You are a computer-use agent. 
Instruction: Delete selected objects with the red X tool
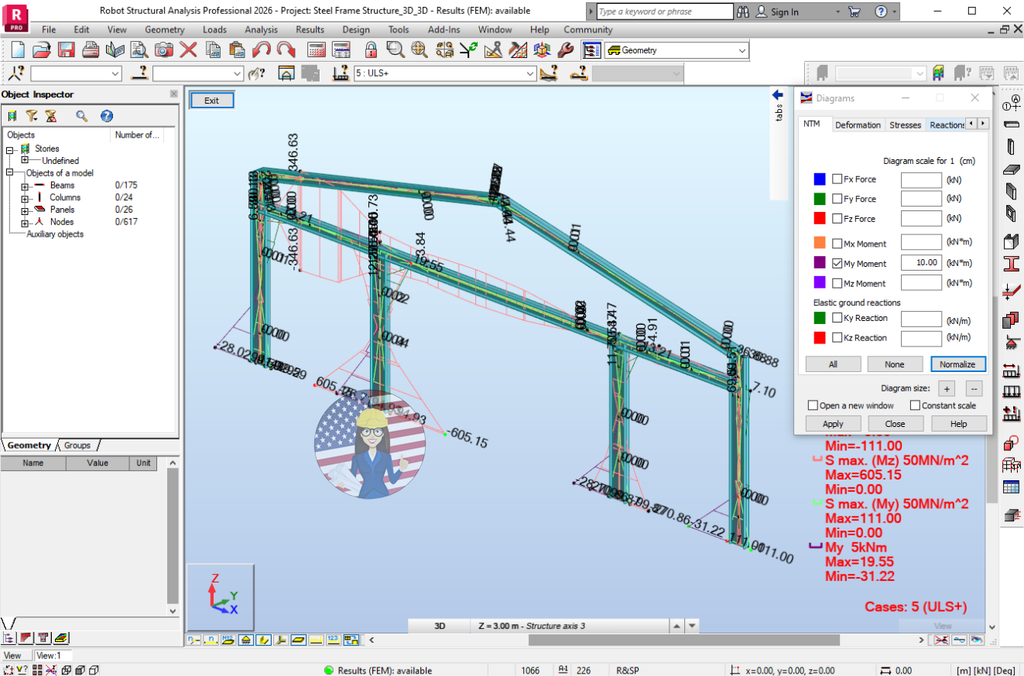point(188,50)
